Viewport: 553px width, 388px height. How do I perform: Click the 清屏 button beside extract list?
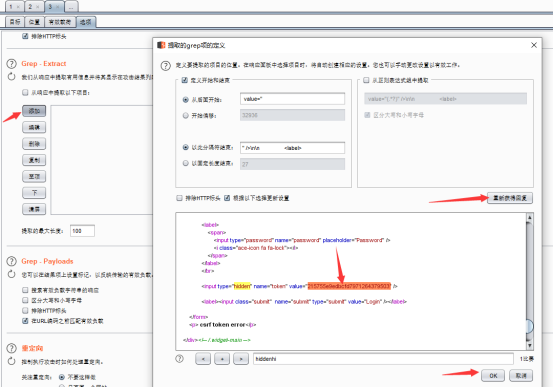click(x=34, y=209)
